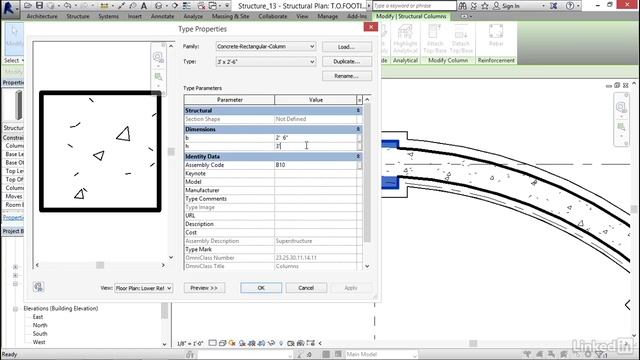Select the North elevation in Project Browser

pyautogui.click(x=40, y=325)
